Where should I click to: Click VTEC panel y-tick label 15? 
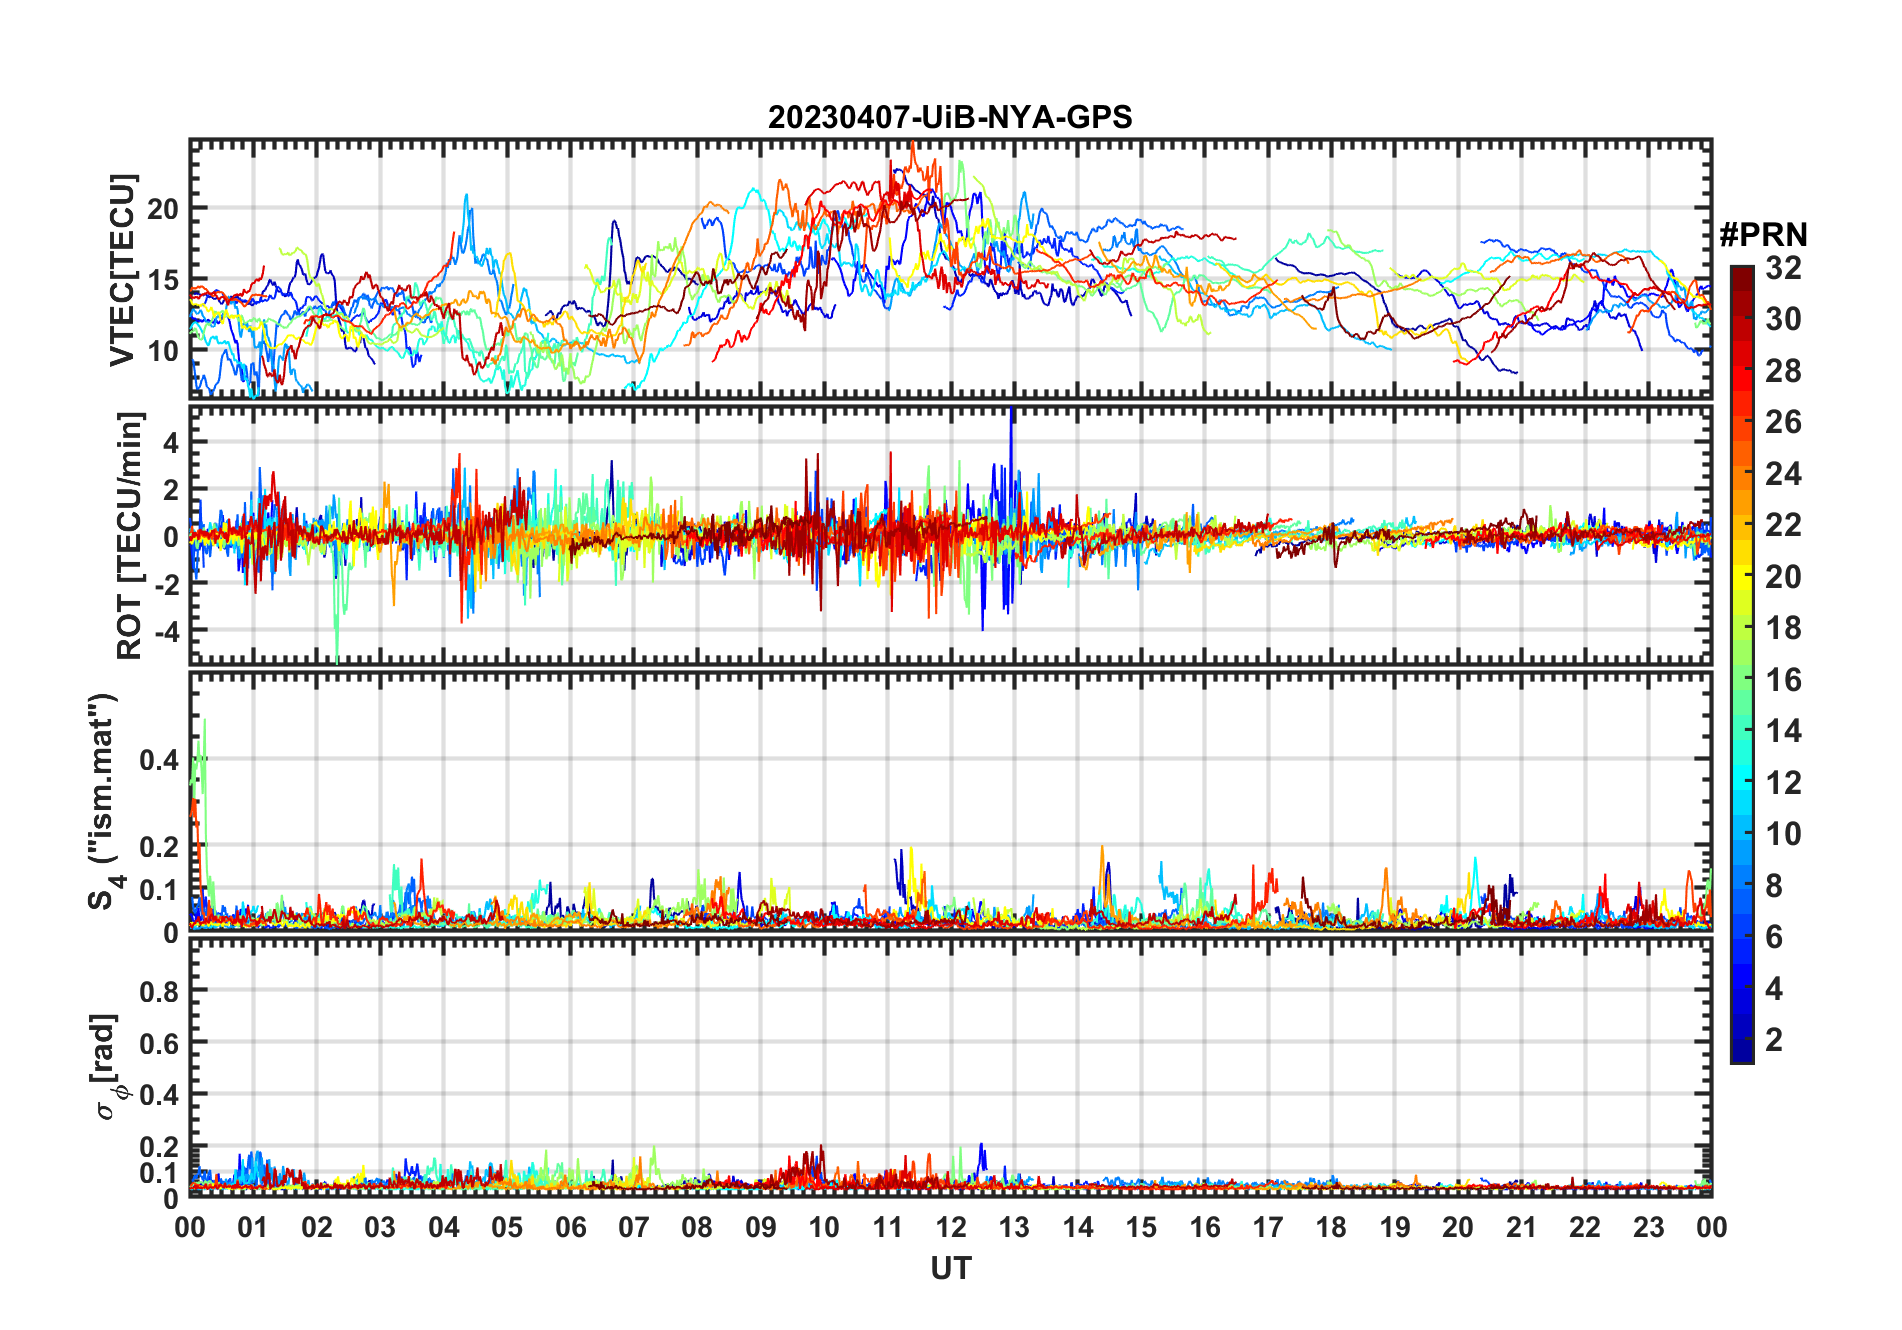[164, 280]
